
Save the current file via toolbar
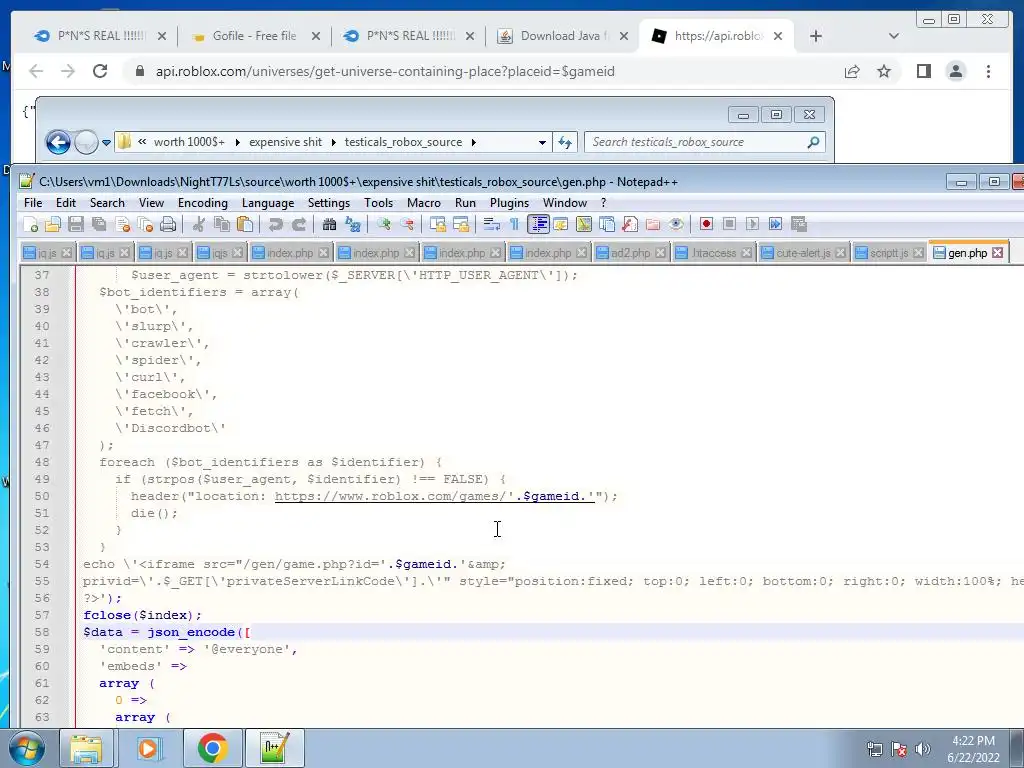76,225
